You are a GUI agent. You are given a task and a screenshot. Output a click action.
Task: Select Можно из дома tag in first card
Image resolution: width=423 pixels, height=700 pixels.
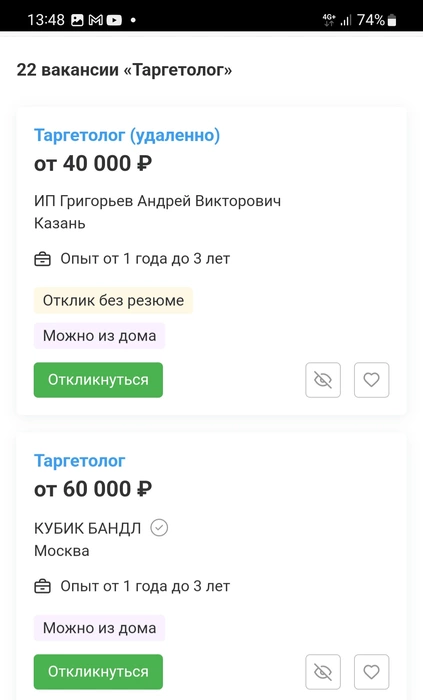pos(100,336)
